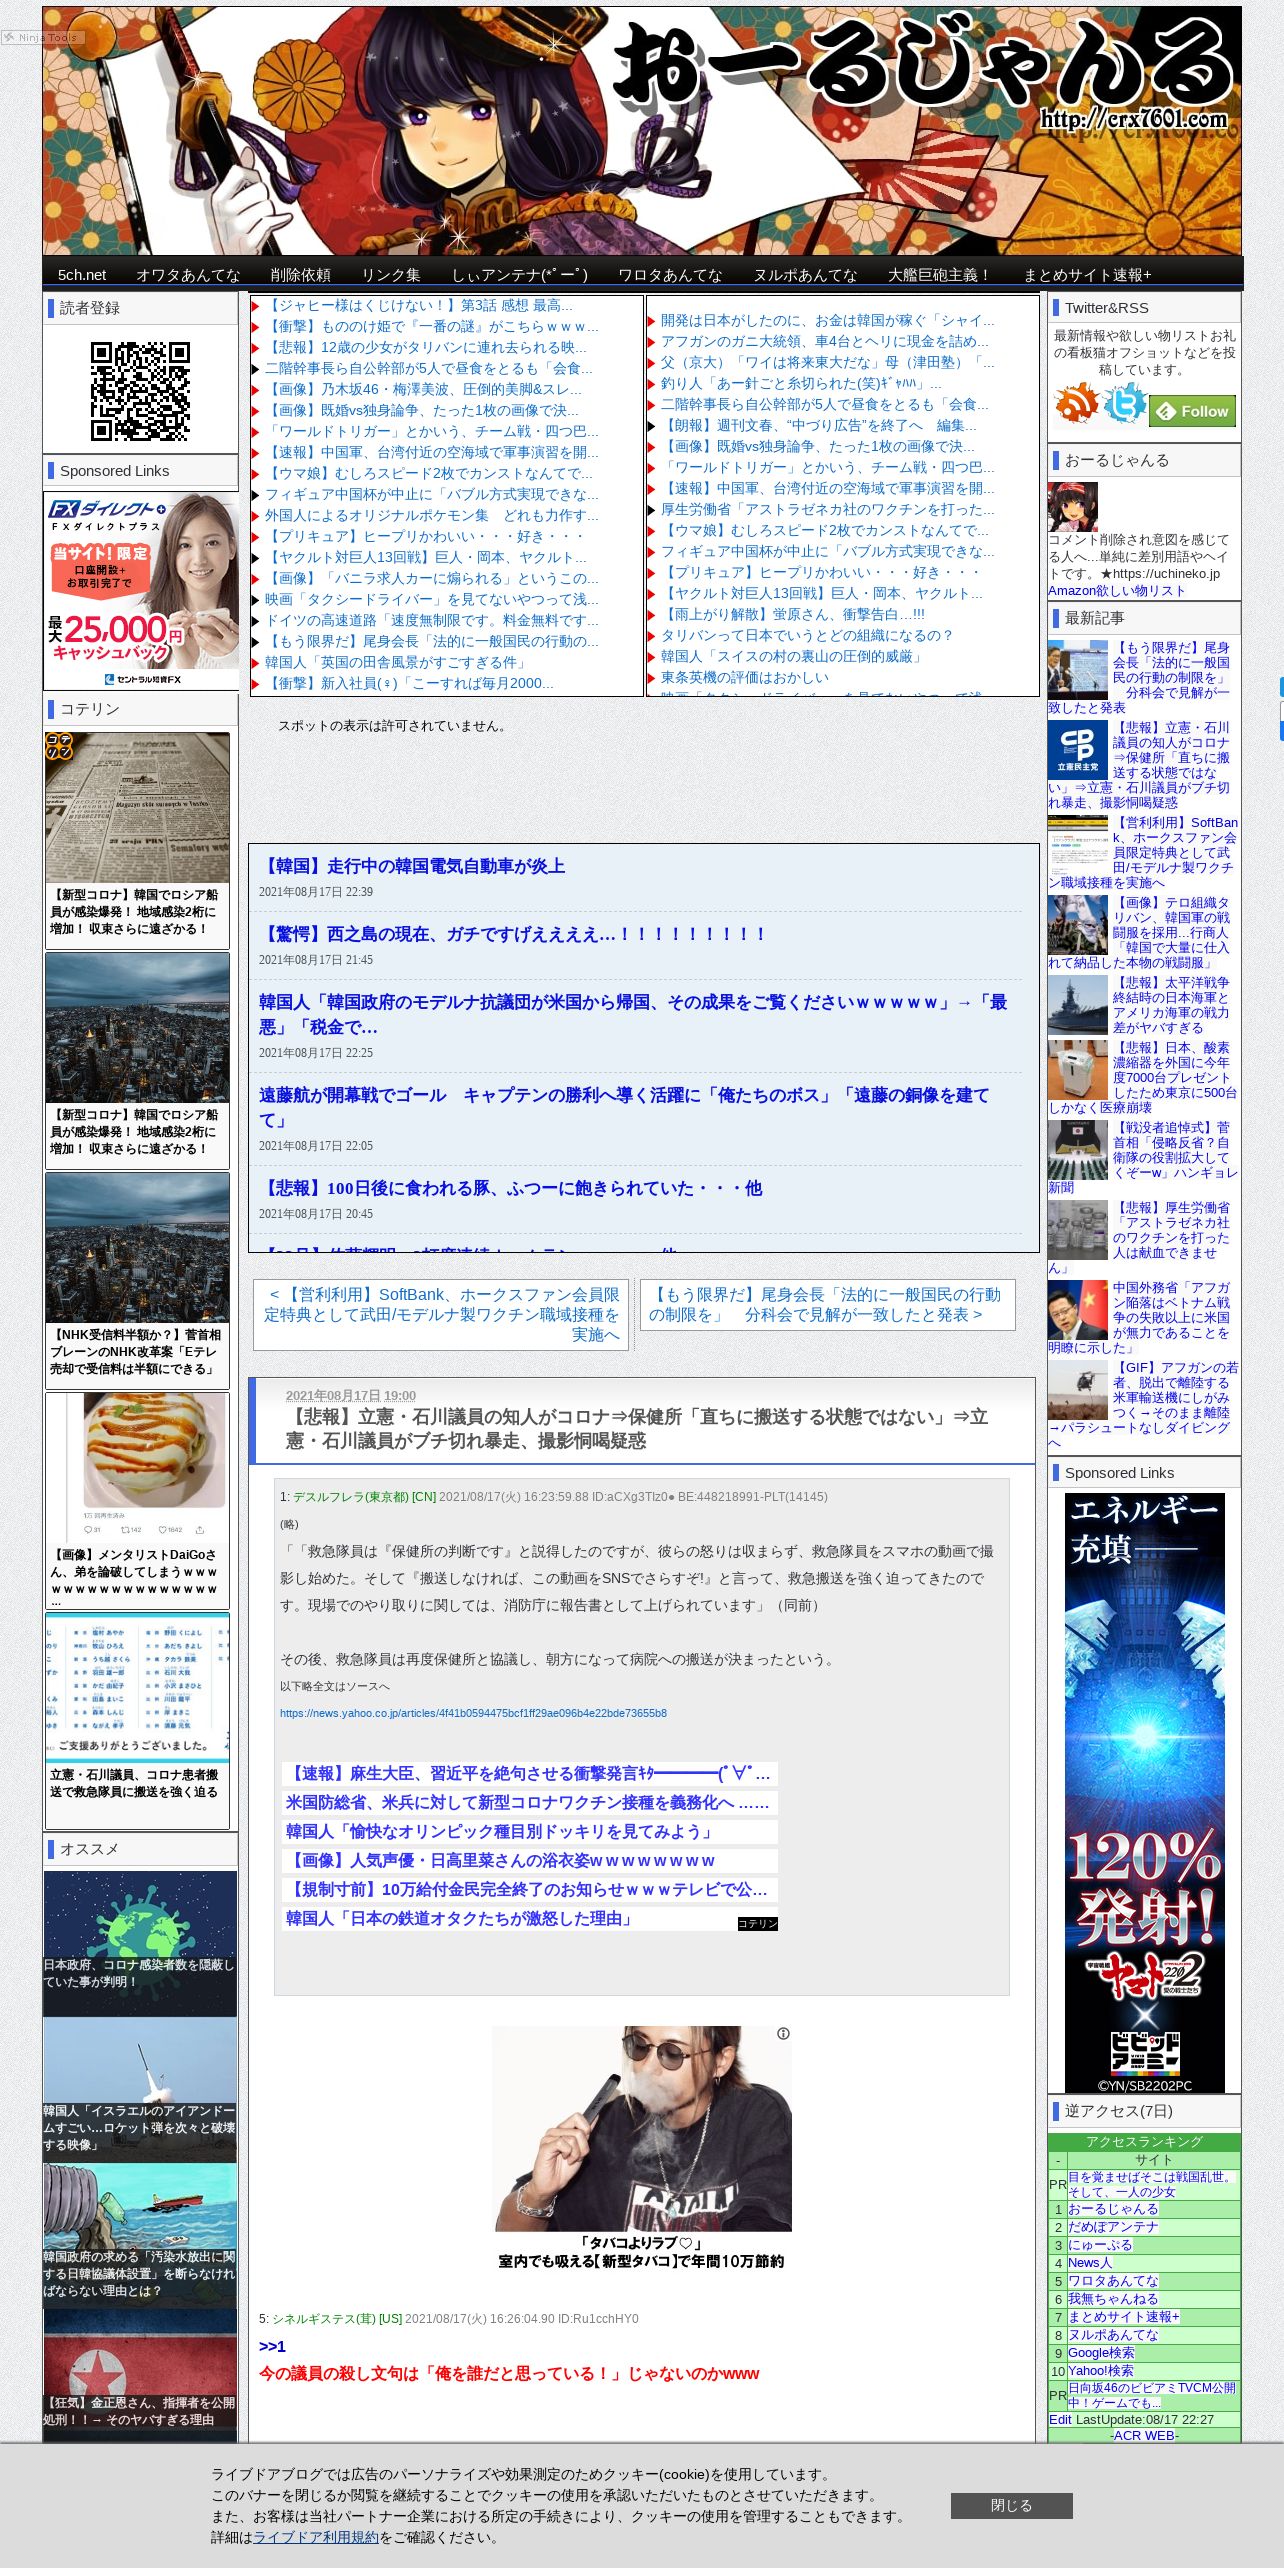Viewport: 1284px width, 2568px height.
Task: Click the >>1 reply anchor in post 5
Action: click(x=272, y=2346)
